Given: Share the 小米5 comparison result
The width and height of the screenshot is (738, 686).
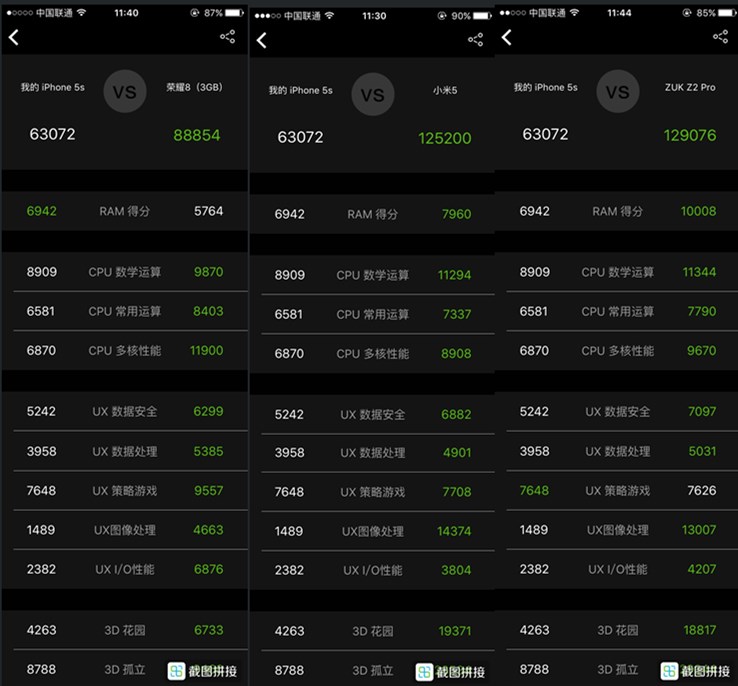Looking at the screenshot, I should [x=475, y=40].
